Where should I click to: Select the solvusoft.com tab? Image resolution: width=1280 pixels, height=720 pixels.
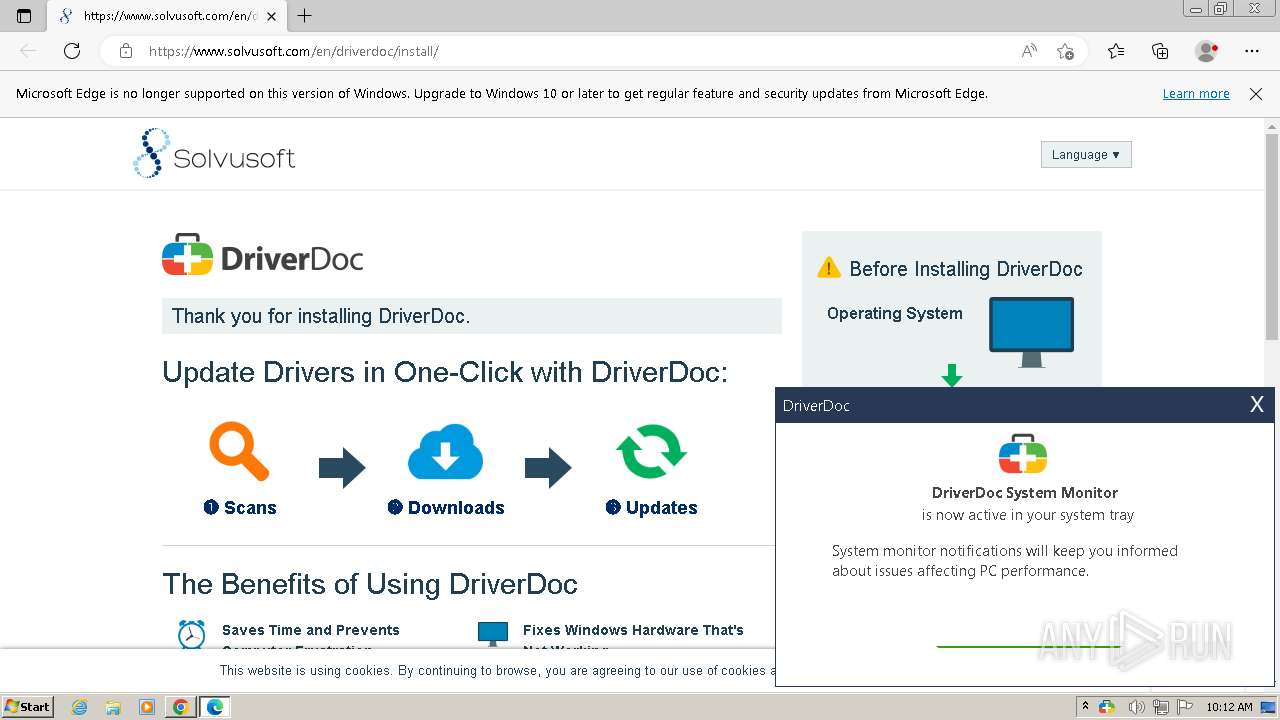165,16
